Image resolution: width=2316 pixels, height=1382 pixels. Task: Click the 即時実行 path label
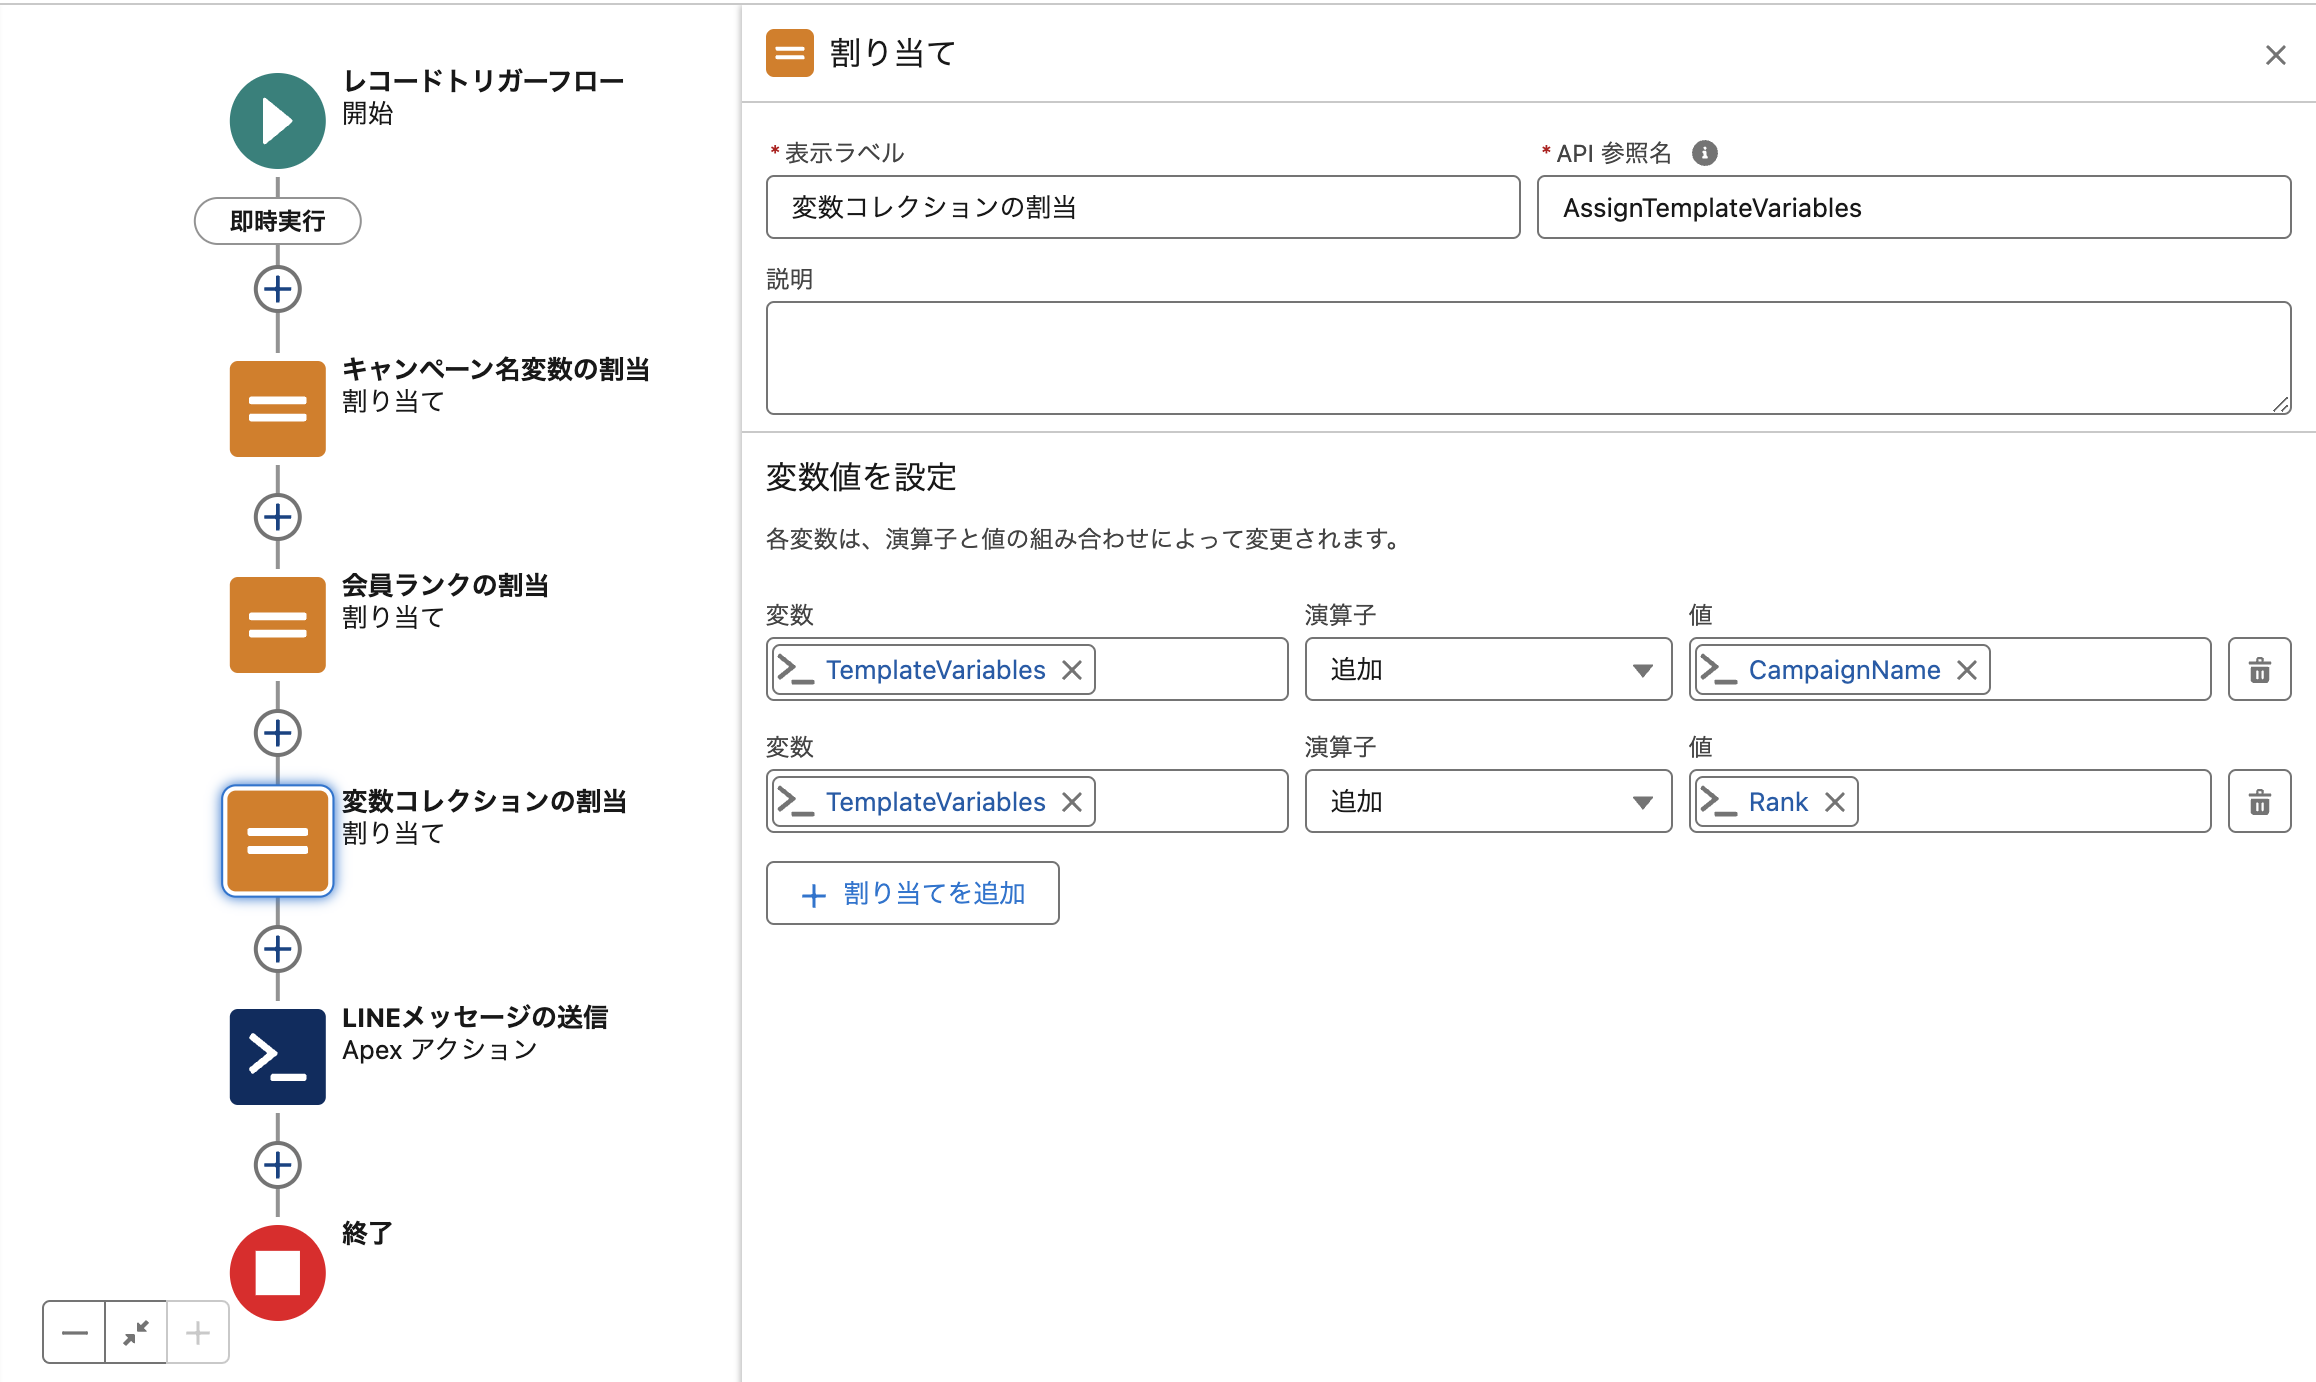277,221
